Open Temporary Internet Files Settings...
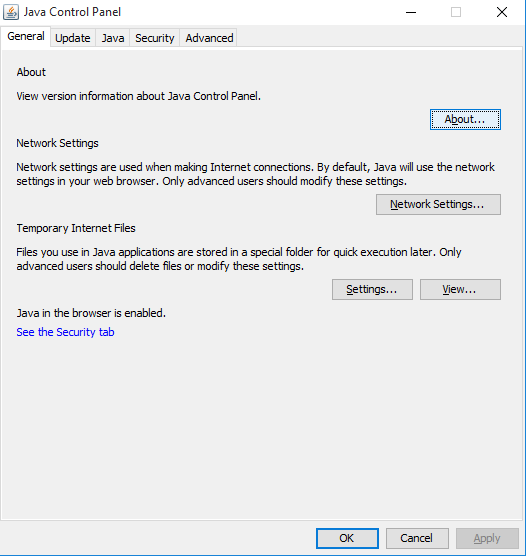Viewport: 526px width, 556px height. pyautogui.click(x=372, y=289)
